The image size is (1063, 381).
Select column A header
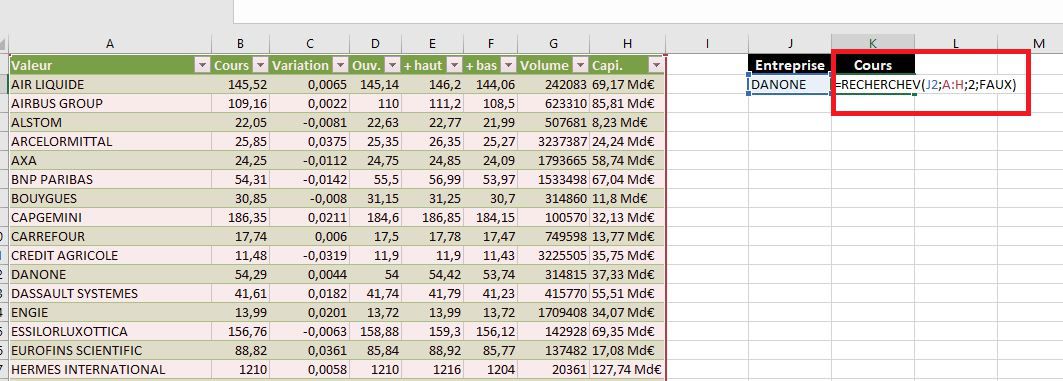coord(110,43)
